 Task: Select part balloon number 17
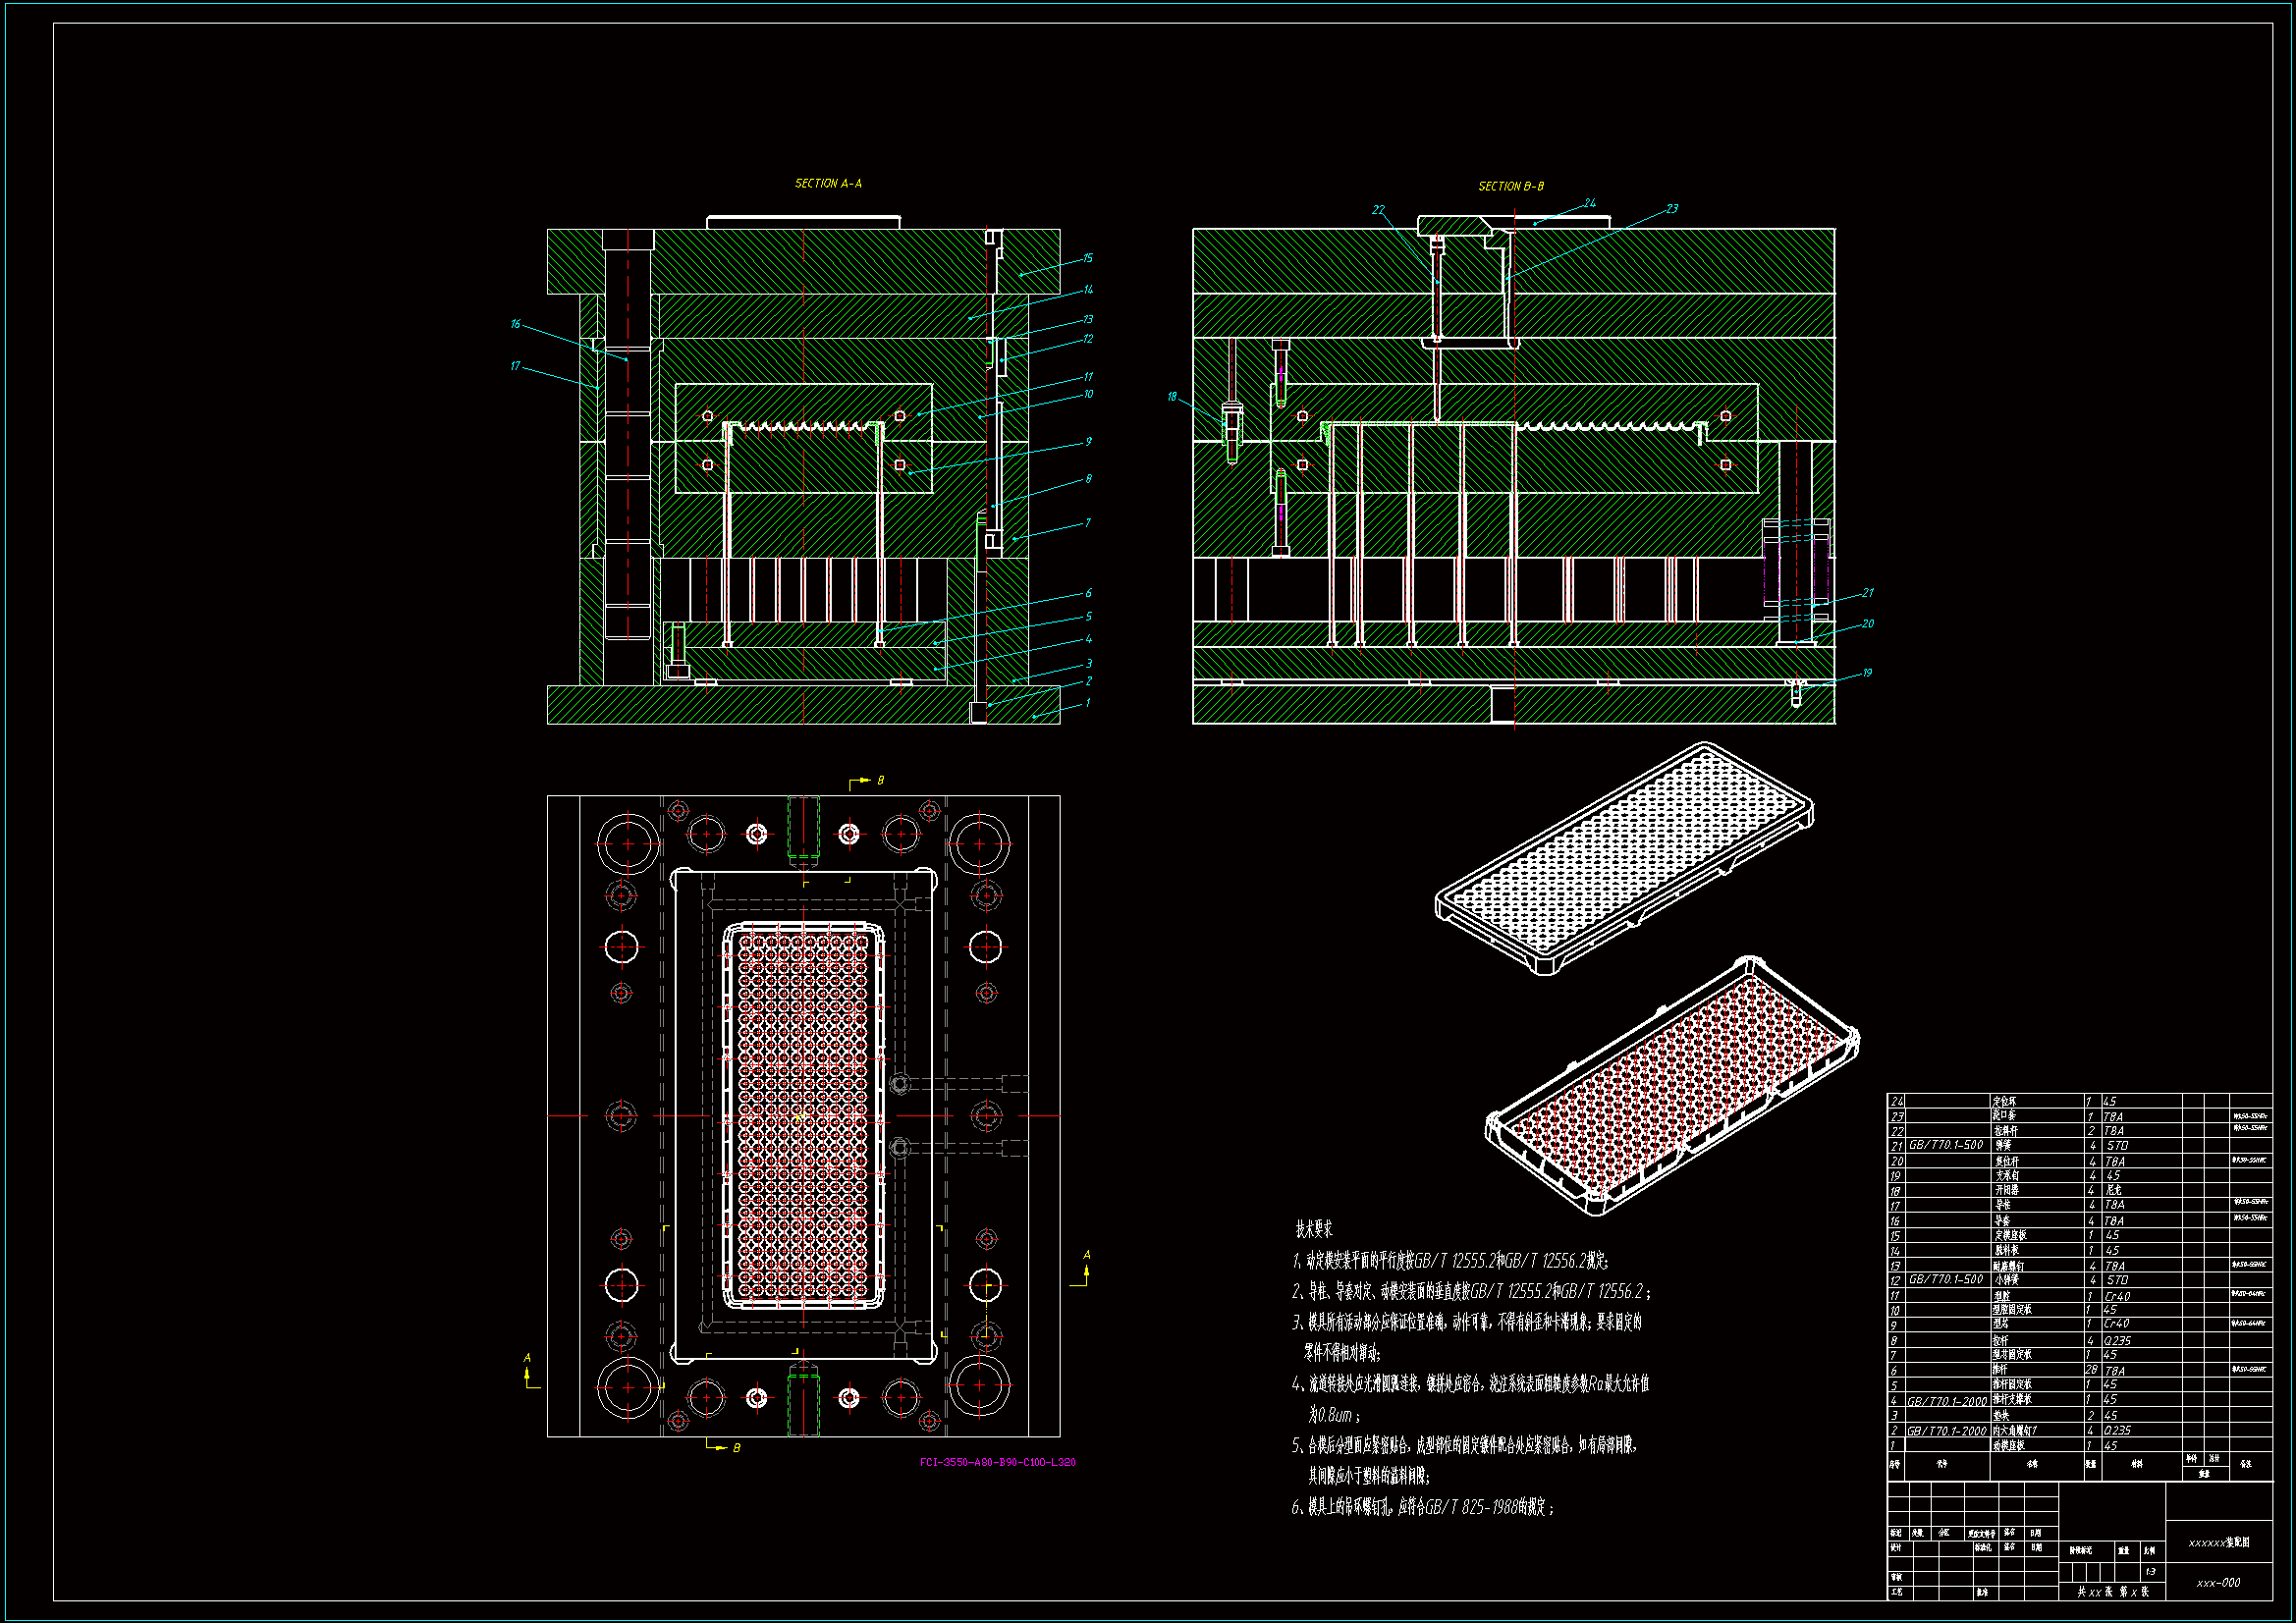[515, 366]
